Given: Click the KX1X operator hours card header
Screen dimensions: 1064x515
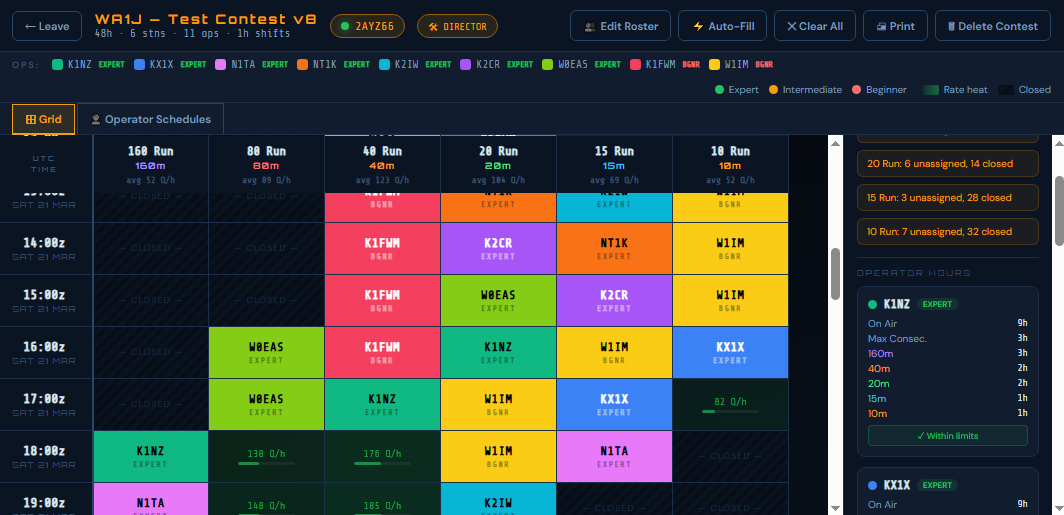Looking at the screenshot, I should [948, 485].
